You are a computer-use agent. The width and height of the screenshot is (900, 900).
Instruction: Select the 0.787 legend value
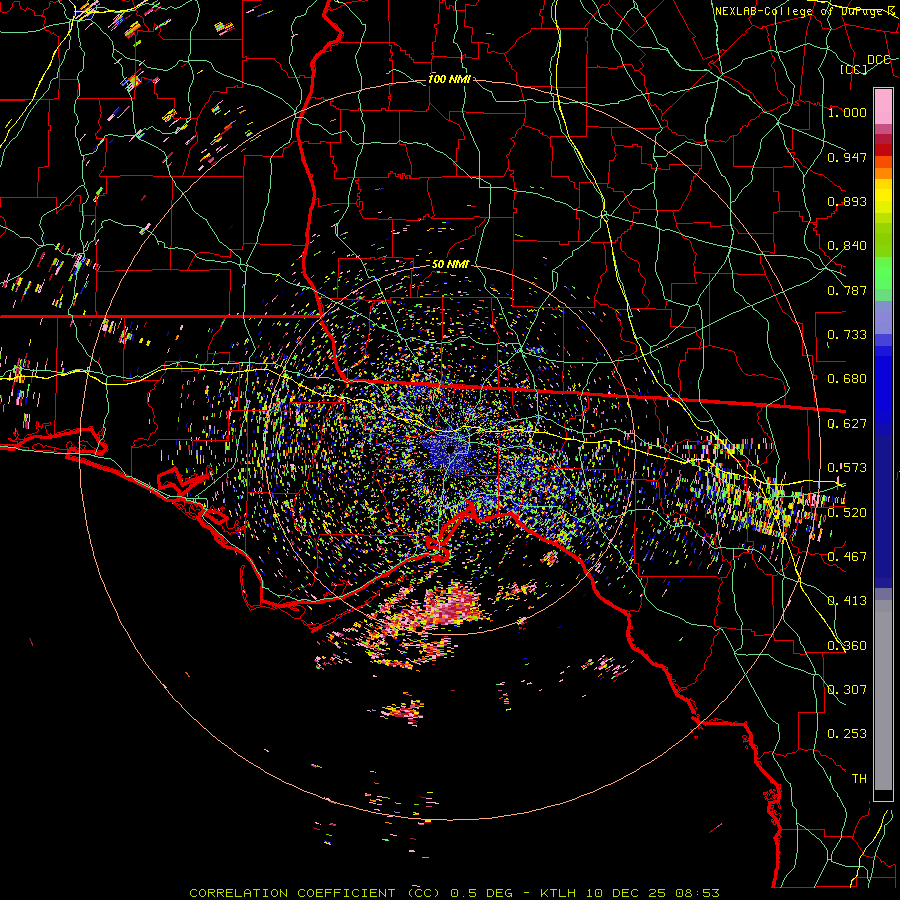[x=847, y=290]
